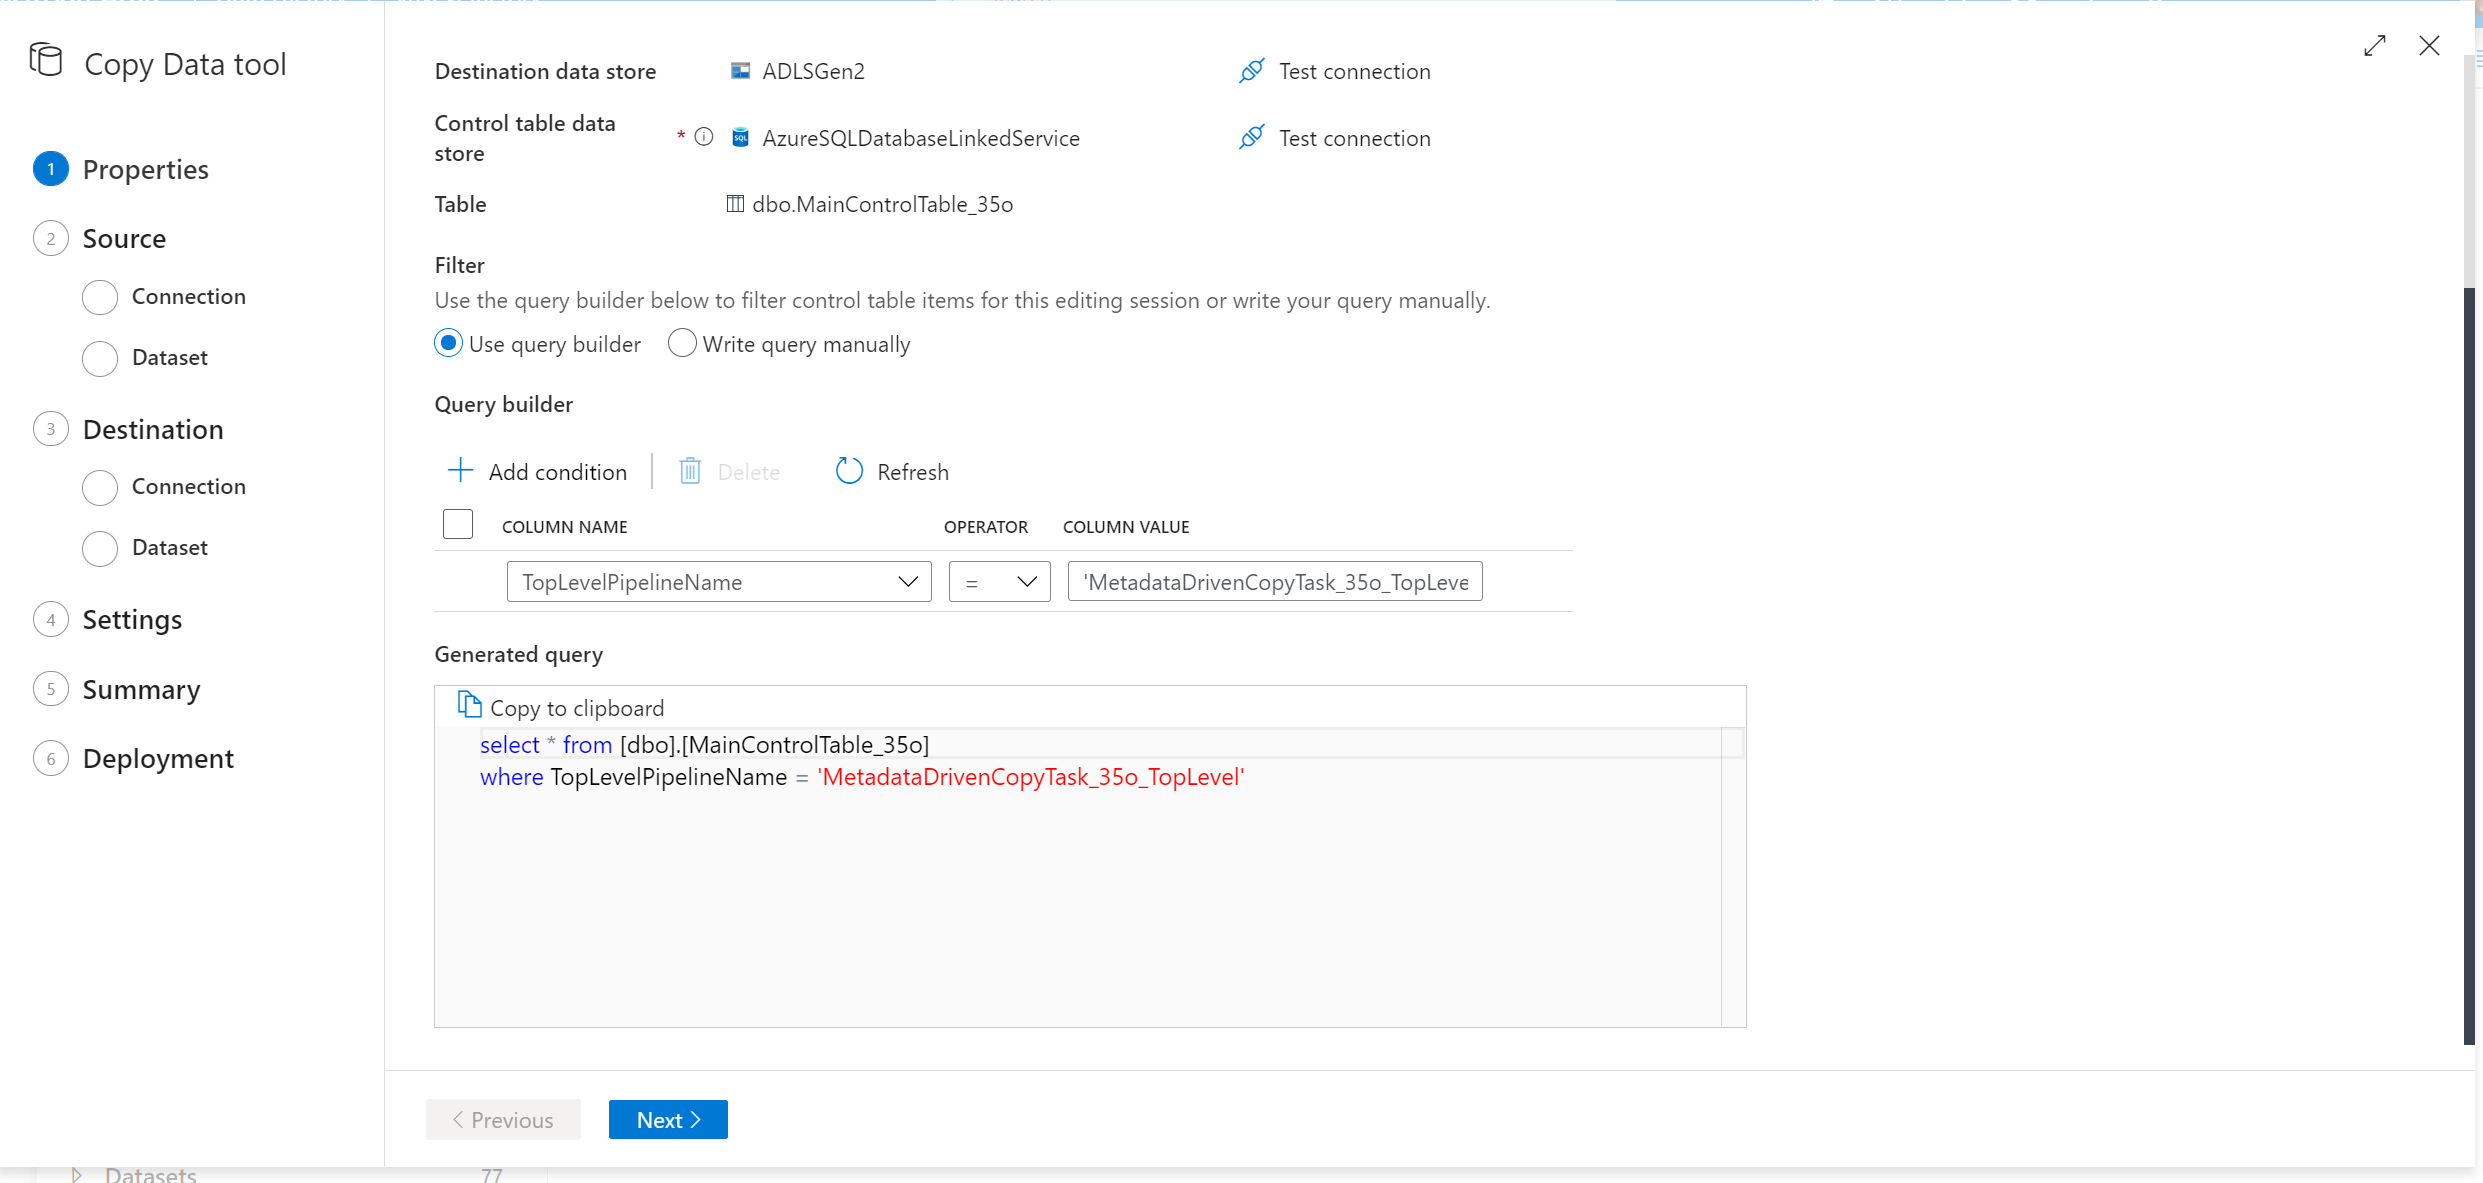Click the column value input field

coord(1275,581)
